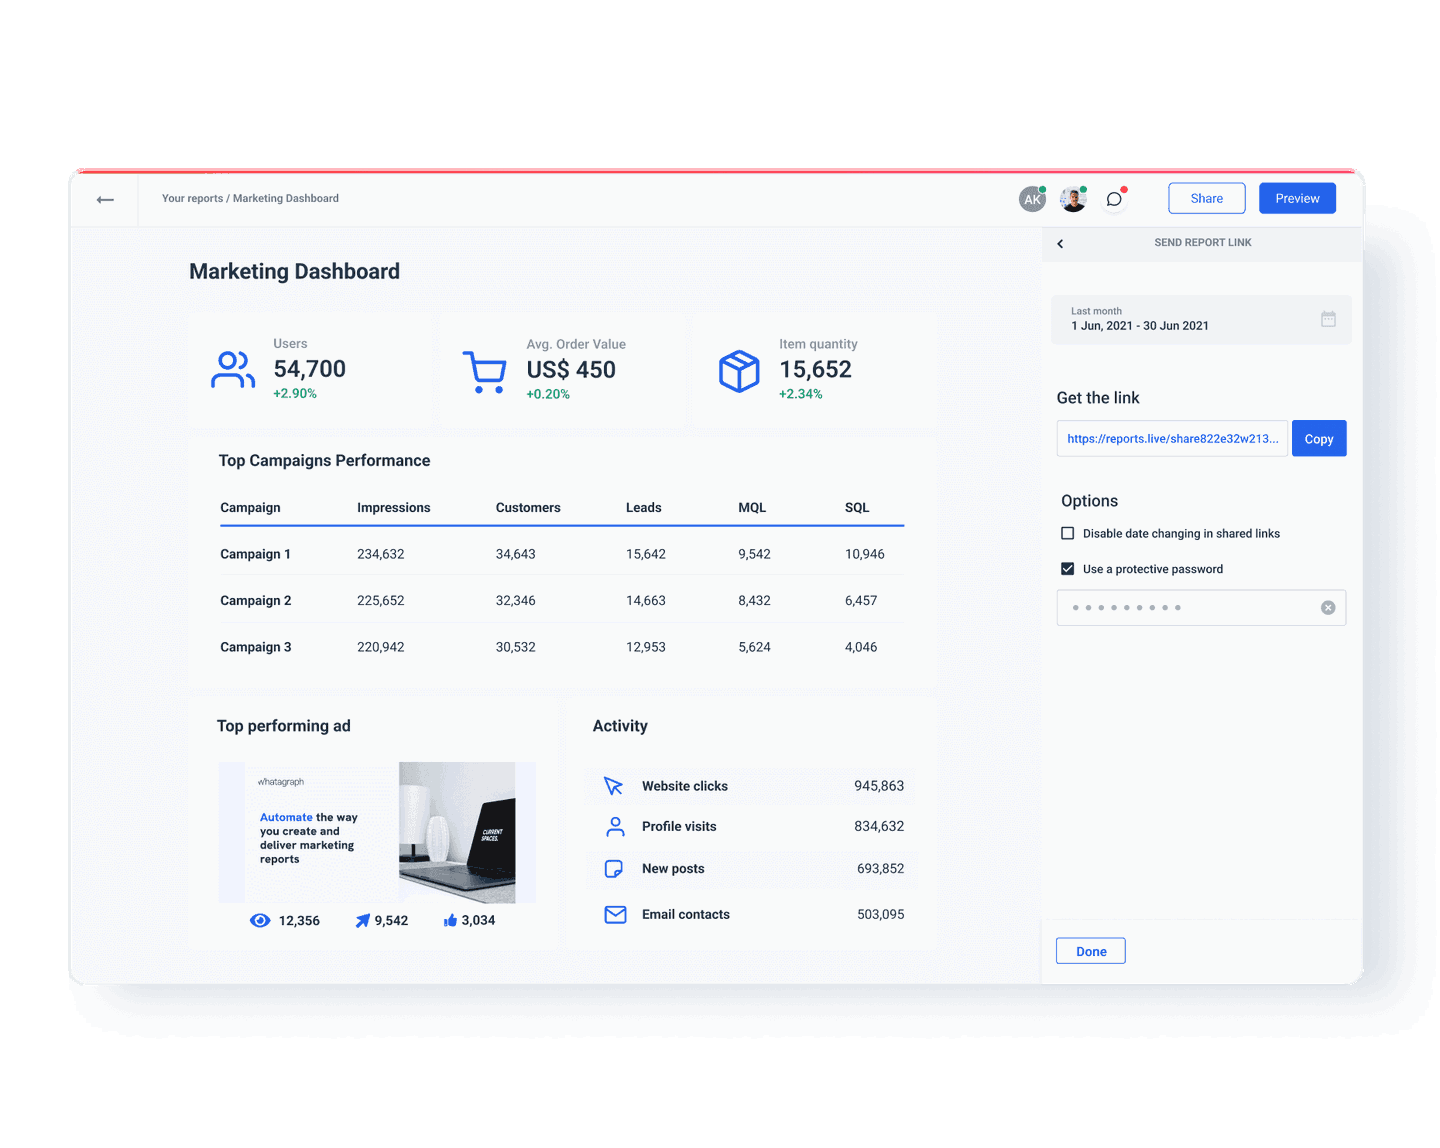
Task: Enable disable date changing in shared links
Action: coord(1067,533)
